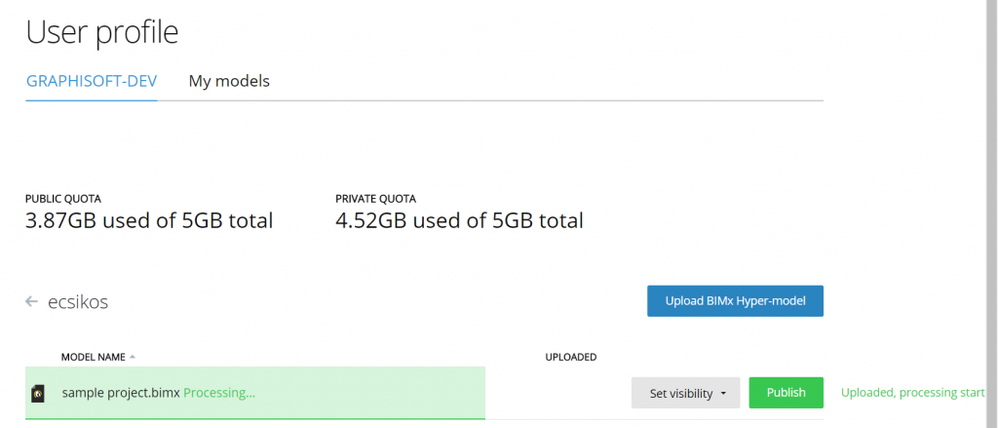Click the "Uploaded, processing start" status message

[913, 393]
